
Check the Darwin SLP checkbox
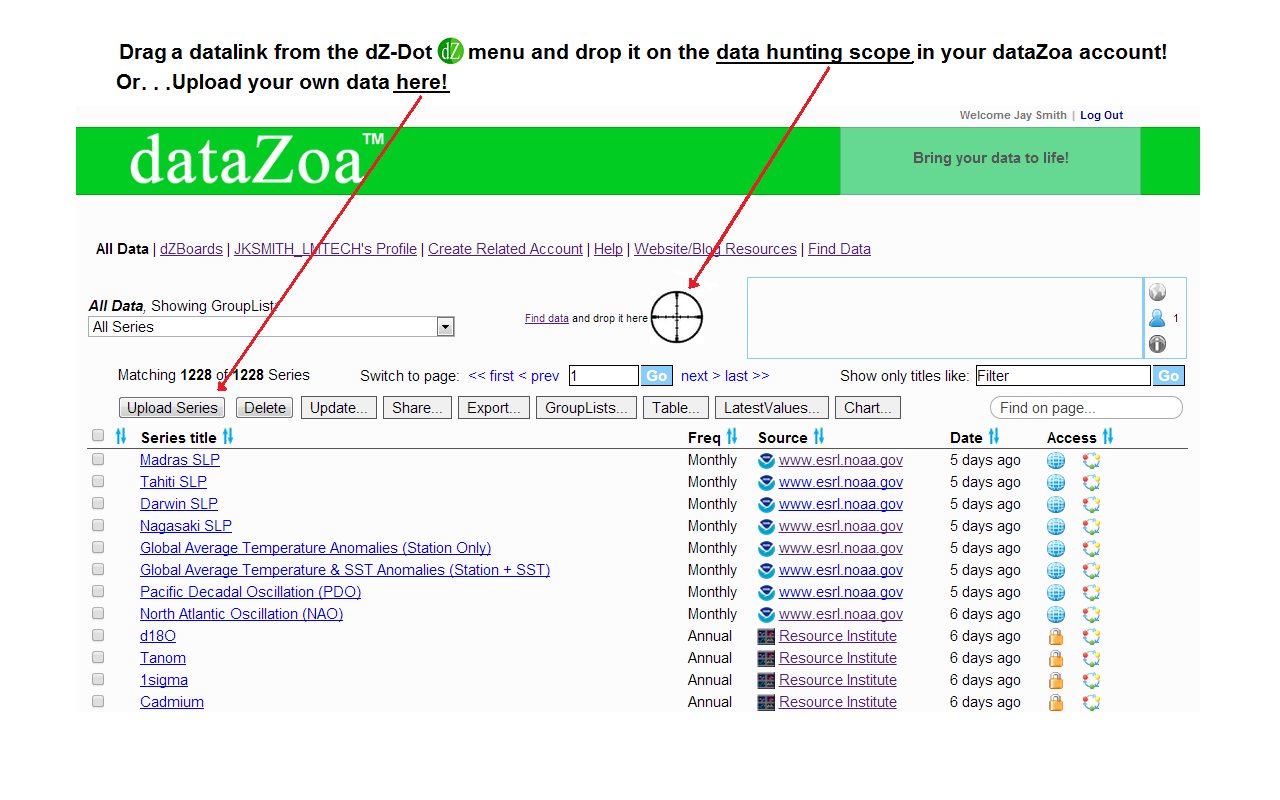point(98,503)
